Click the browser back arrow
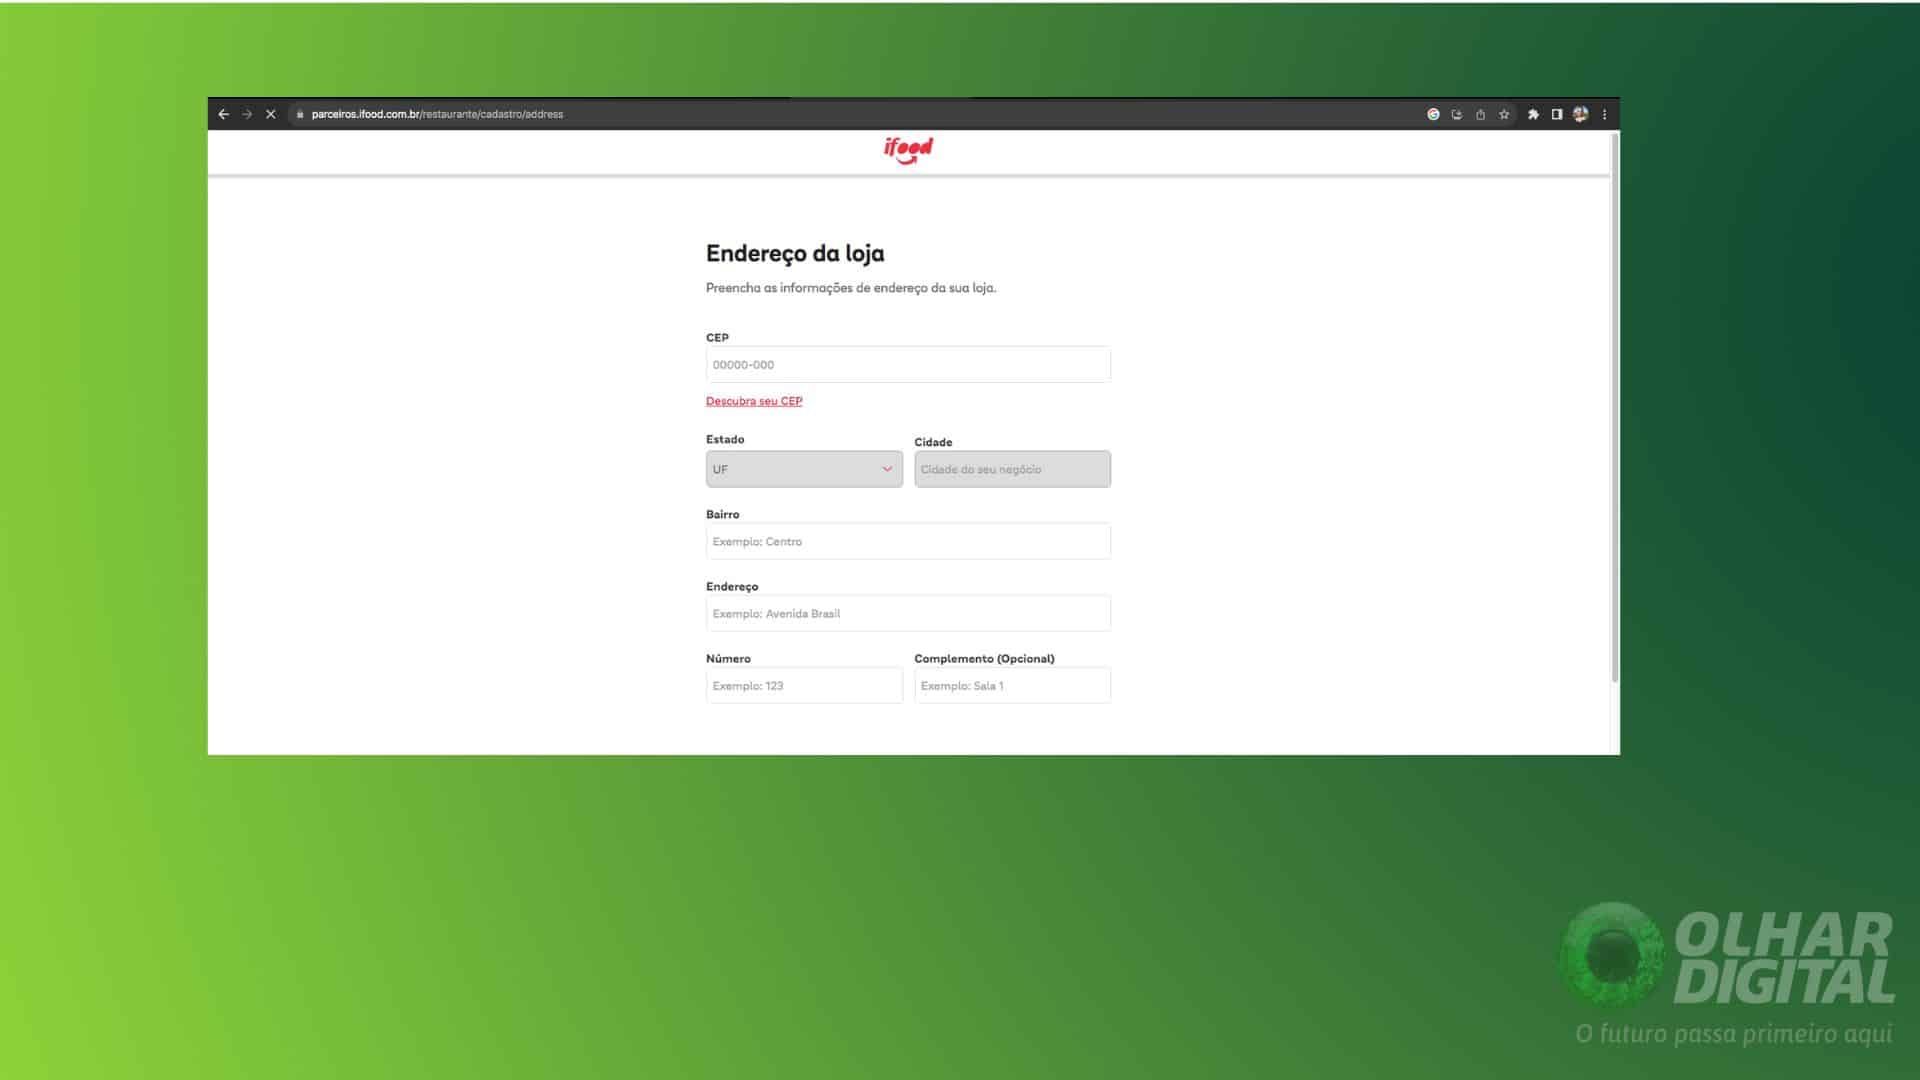 pyautogui.click(x=224, y=114)
